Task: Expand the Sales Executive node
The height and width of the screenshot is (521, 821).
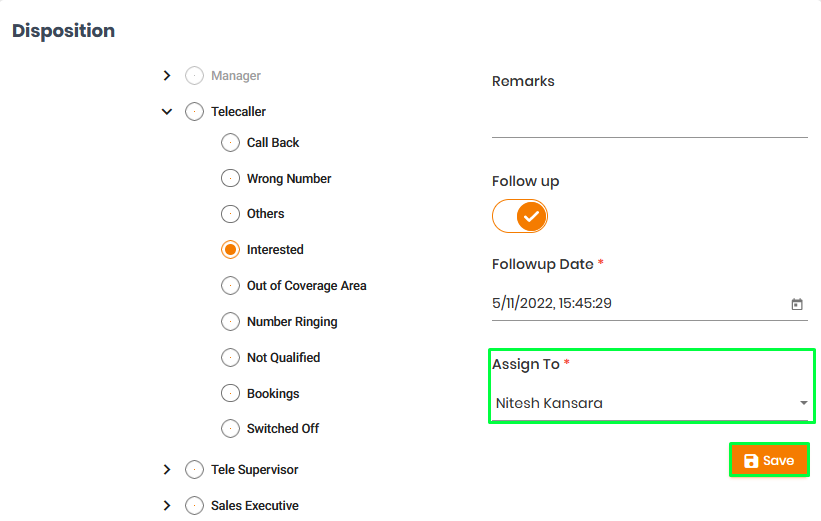Action: pos(167,505)
